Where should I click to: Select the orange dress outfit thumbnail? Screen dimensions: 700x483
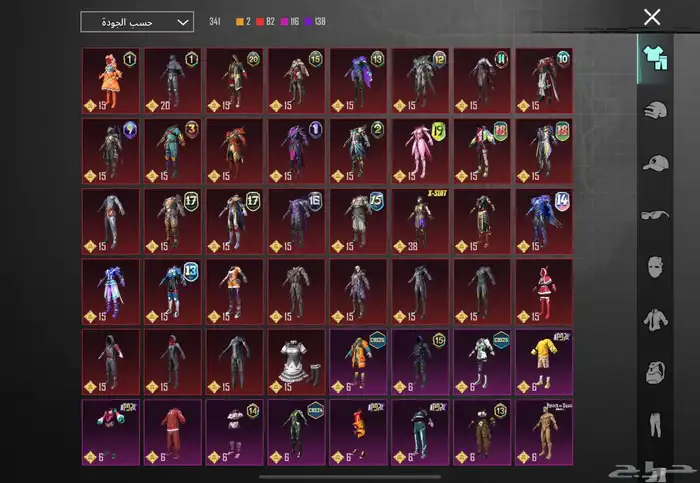click(x=110, y=80)
